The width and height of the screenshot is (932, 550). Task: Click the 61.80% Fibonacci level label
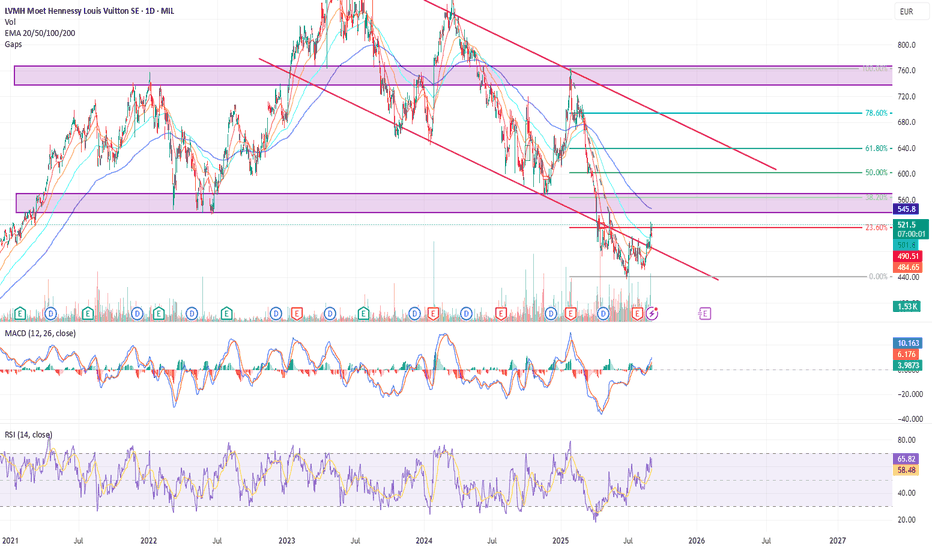876,148
